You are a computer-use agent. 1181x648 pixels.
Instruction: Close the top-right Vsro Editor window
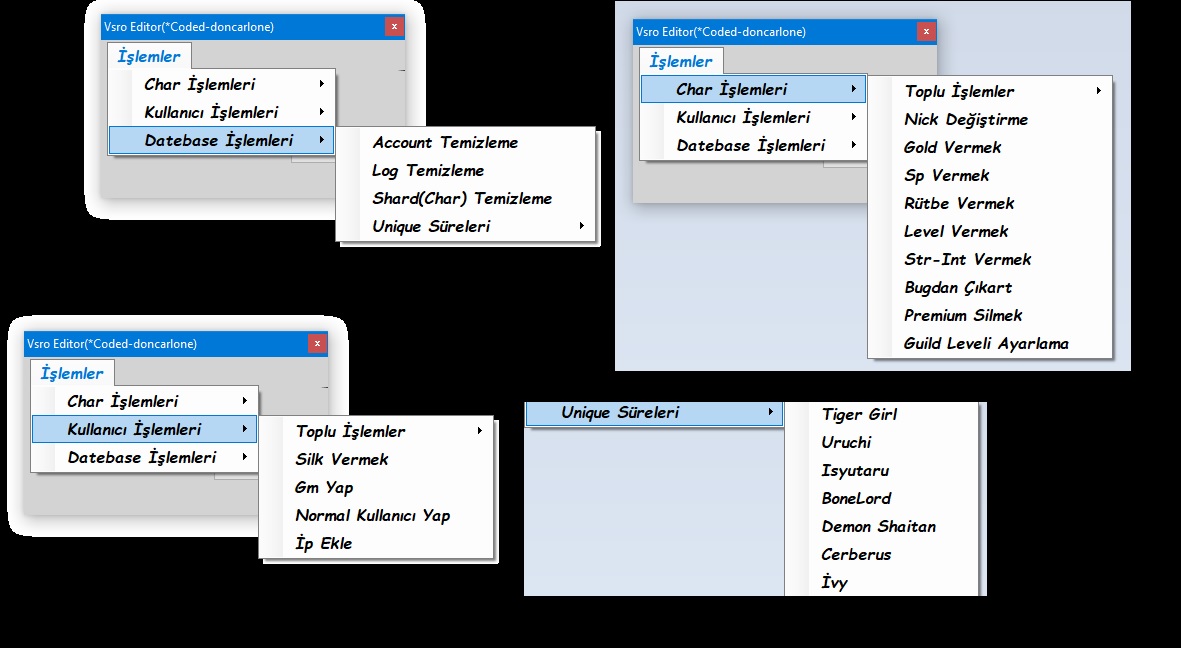coord(926,32)
